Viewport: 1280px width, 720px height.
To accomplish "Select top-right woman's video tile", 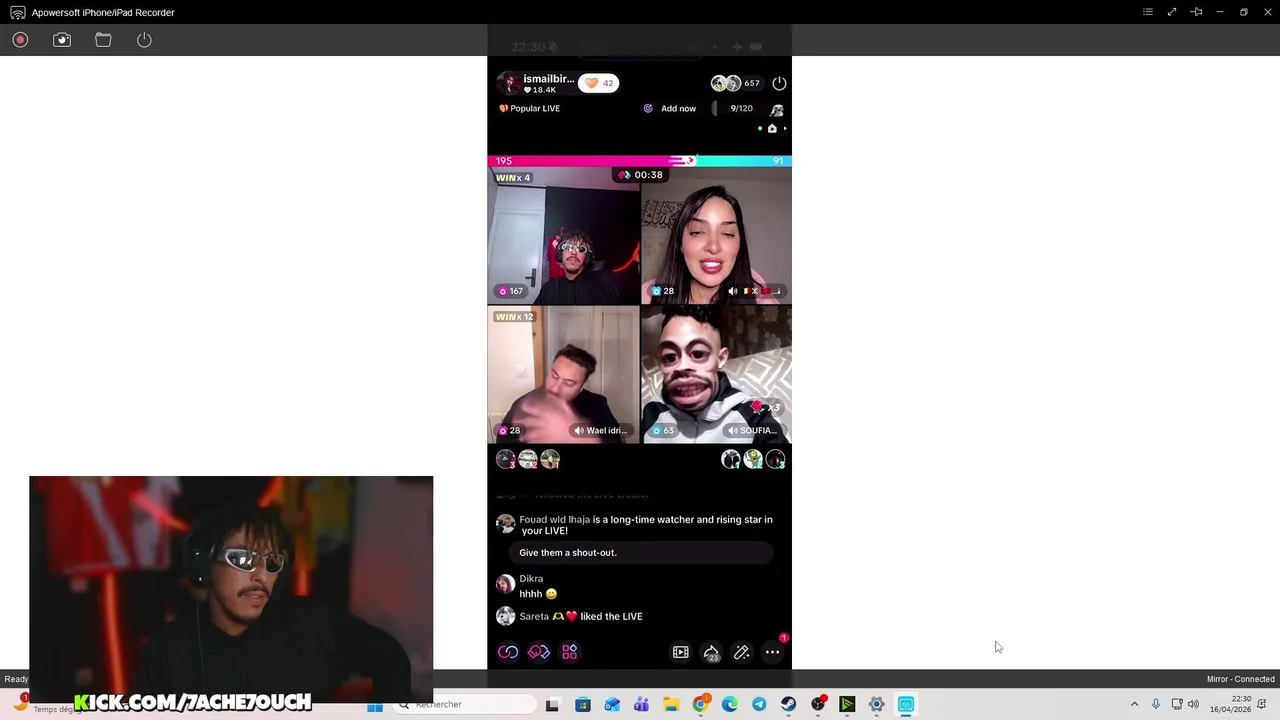I will [716, 236].
